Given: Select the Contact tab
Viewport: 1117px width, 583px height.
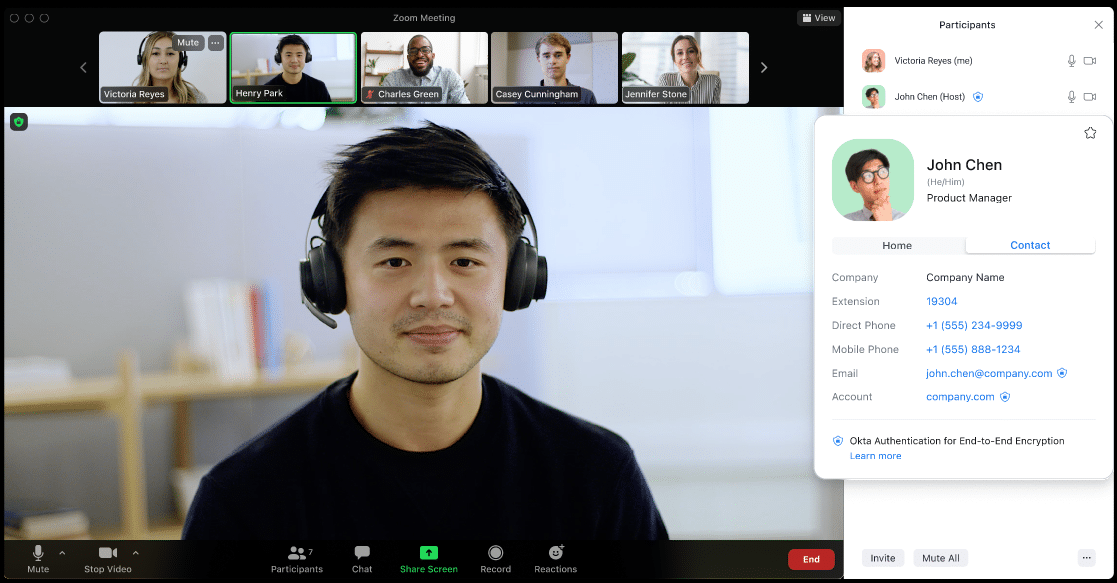Looking at the screenshot, I should pos(1030,245).
